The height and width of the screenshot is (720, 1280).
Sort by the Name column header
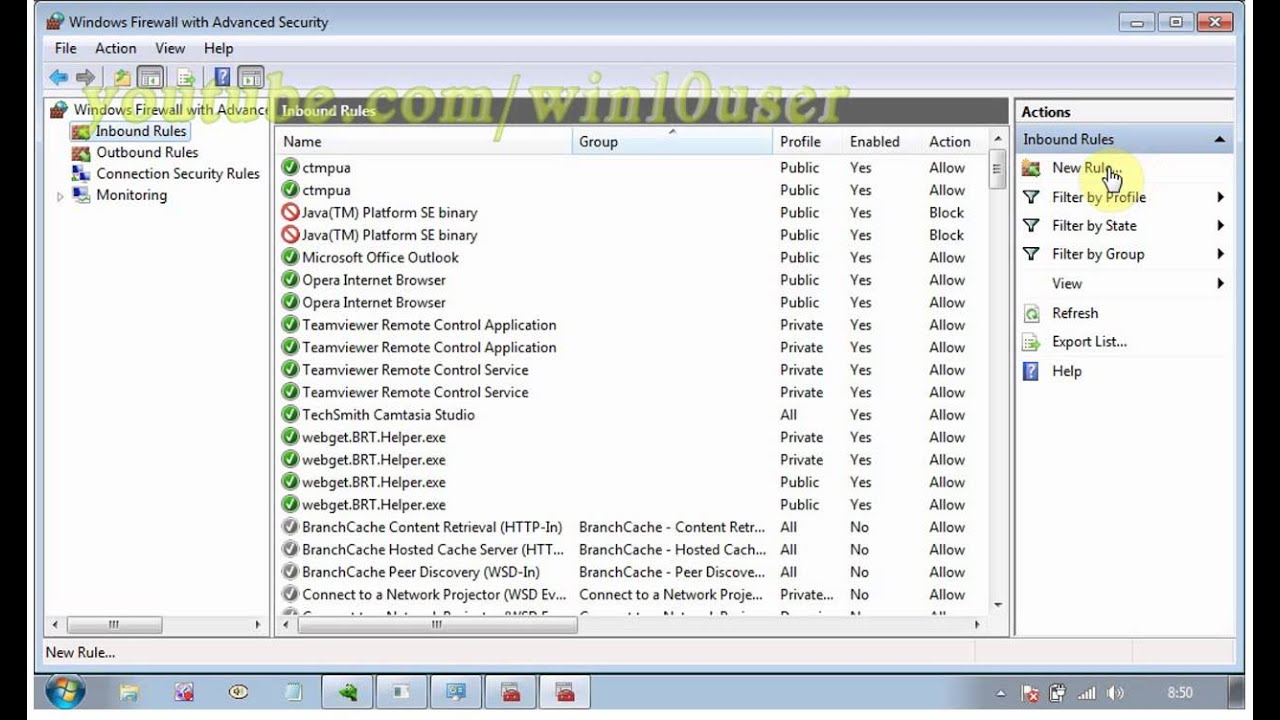(424, 142)
